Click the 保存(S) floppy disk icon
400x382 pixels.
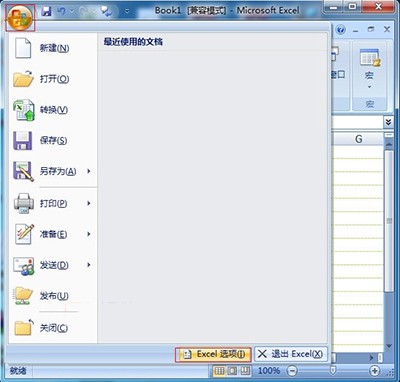pos(22,140)
